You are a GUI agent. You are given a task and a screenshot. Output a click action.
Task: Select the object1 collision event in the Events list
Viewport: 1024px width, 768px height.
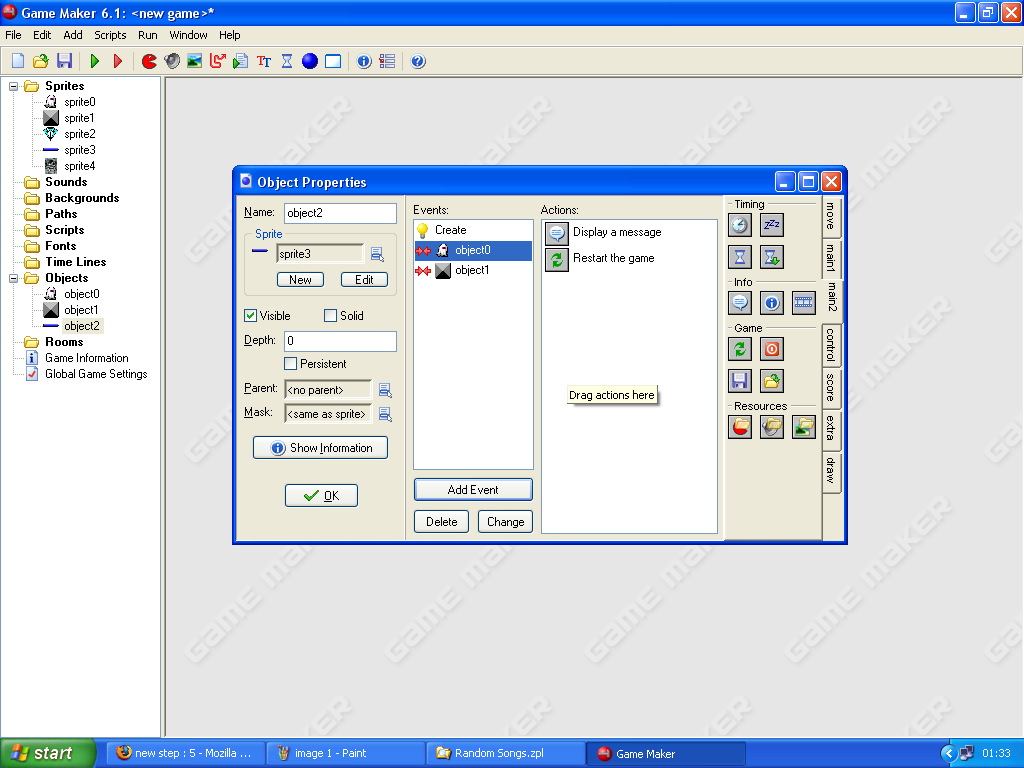click(473, 270)
